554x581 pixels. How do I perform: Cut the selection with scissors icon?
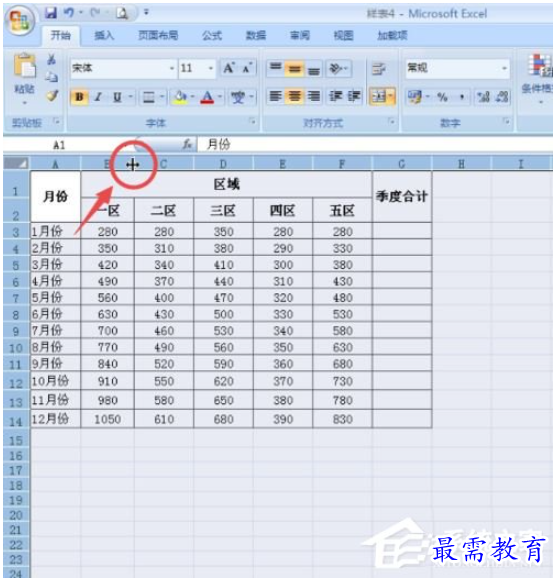pos(52,59)
